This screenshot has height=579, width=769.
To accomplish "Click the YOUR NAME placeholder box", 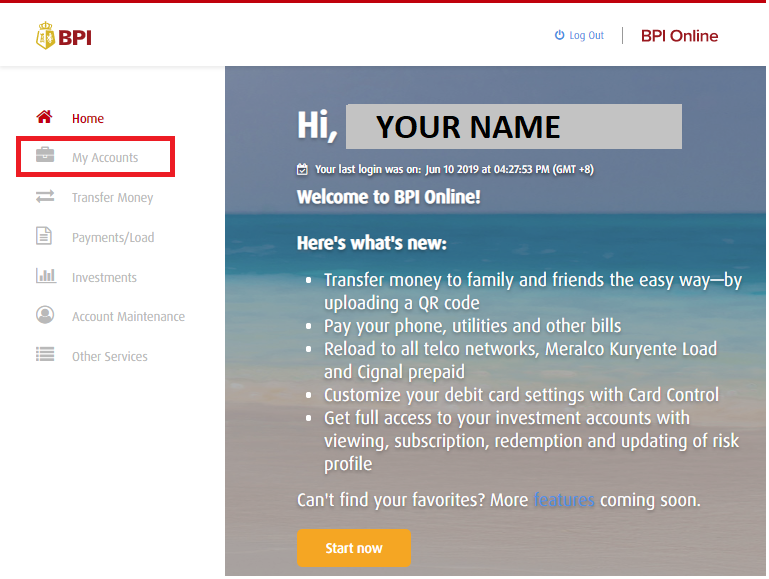I will point(513,126).
